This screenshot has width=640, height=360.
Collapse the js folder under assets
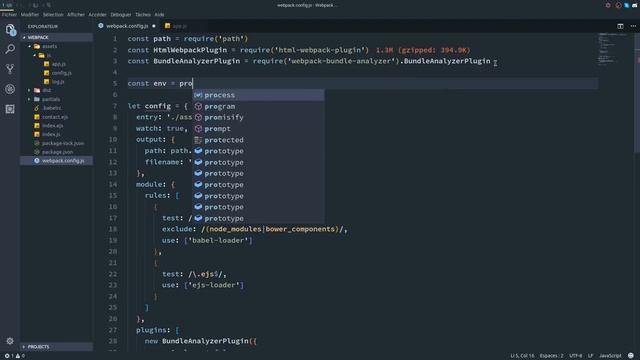[x=35, y=55]
